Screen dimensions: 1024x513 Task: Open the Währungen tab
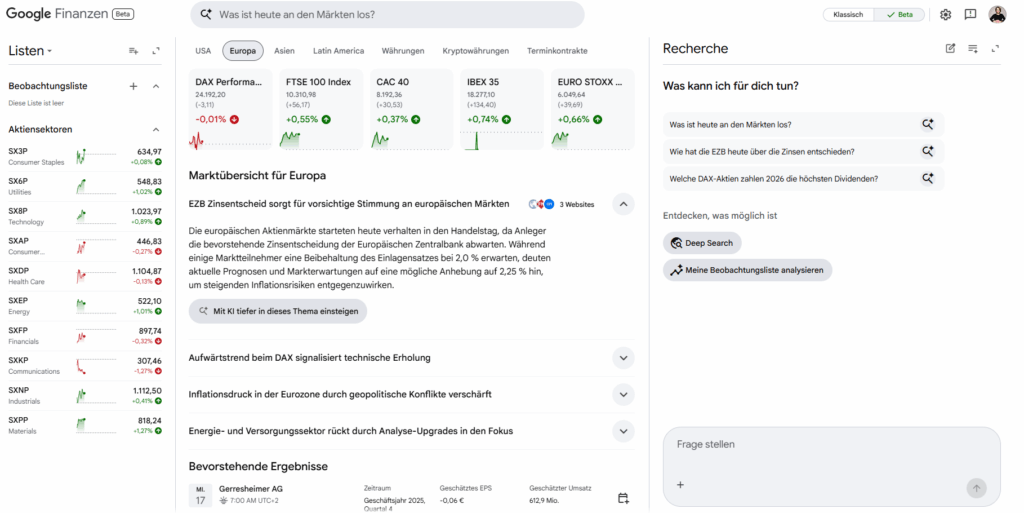pyautogui.click(x=403, y=51)
